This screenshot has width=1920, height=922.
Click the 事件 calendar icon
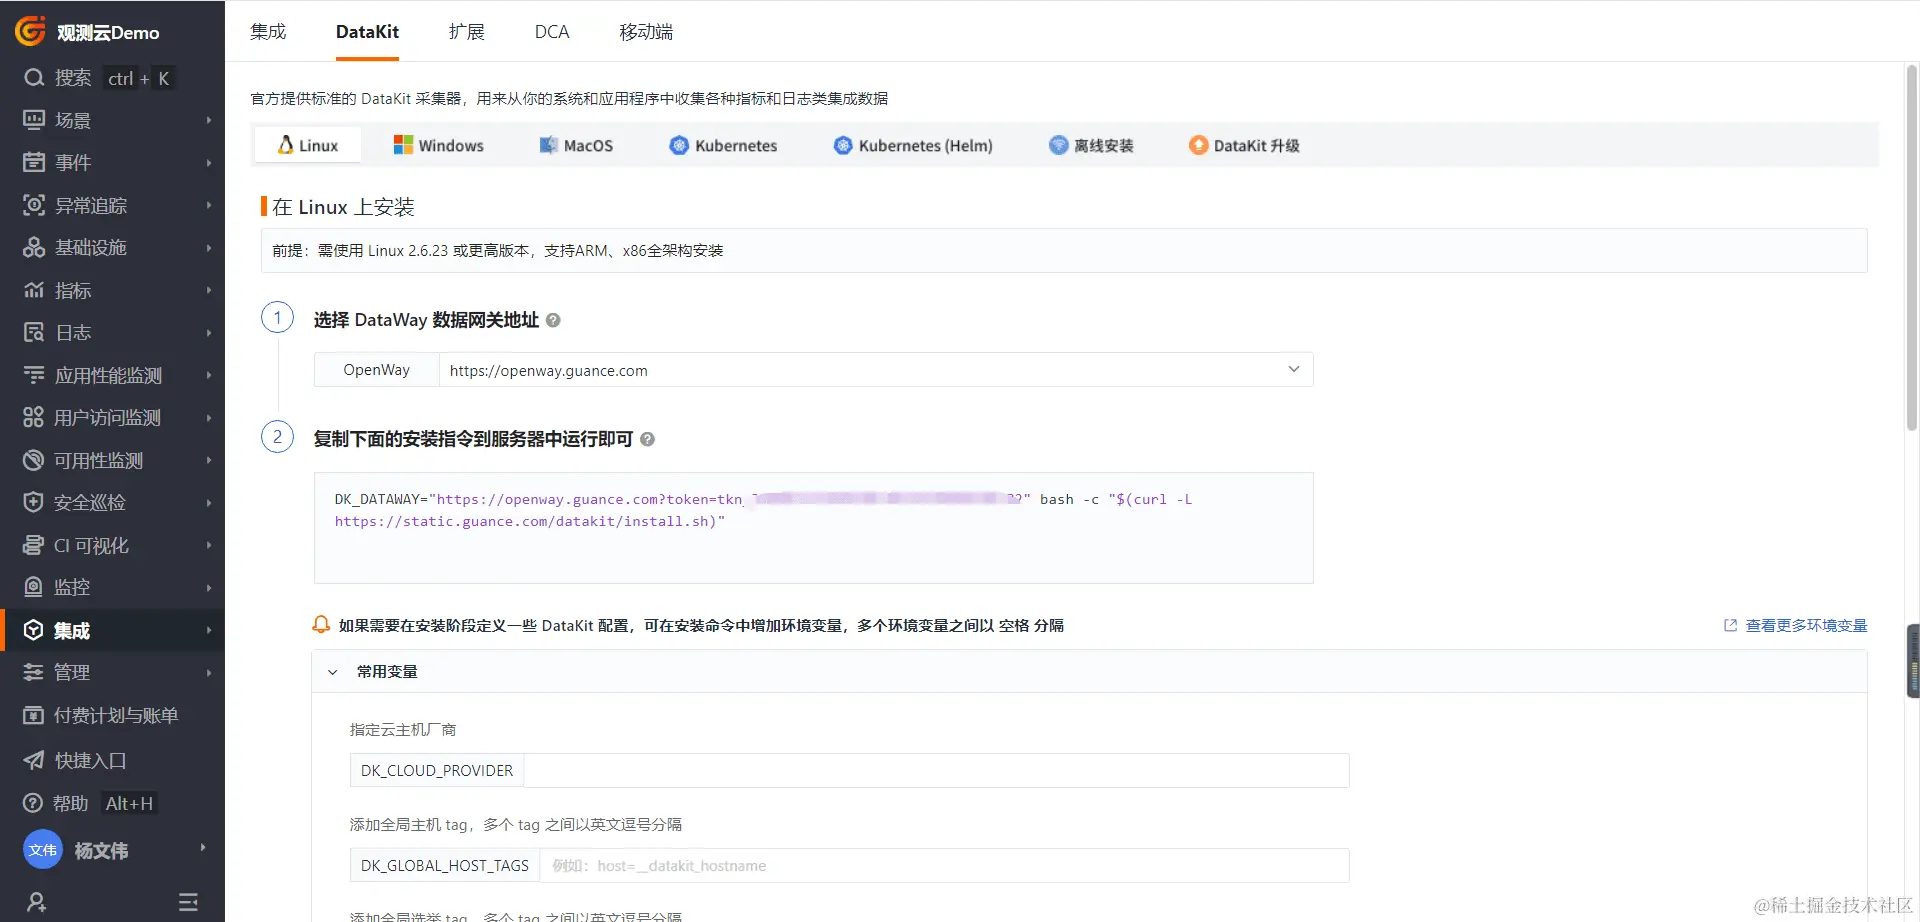coord(34,162)
